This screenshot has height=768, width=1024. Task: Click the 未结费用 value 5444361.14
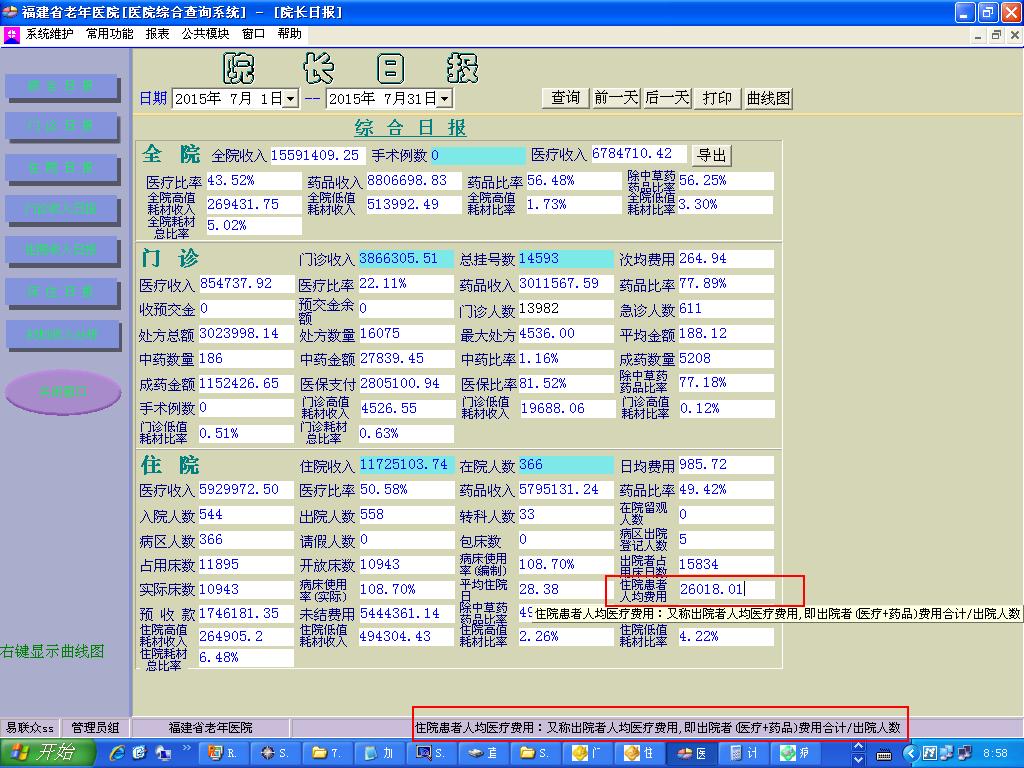tap(406, 614)
